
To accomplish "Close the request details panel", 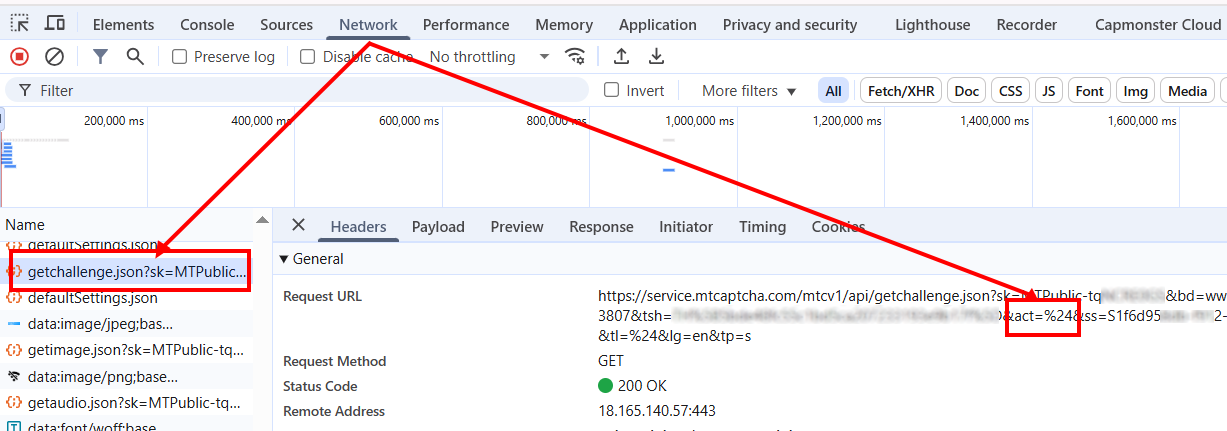I will click(x=298, y=226).
